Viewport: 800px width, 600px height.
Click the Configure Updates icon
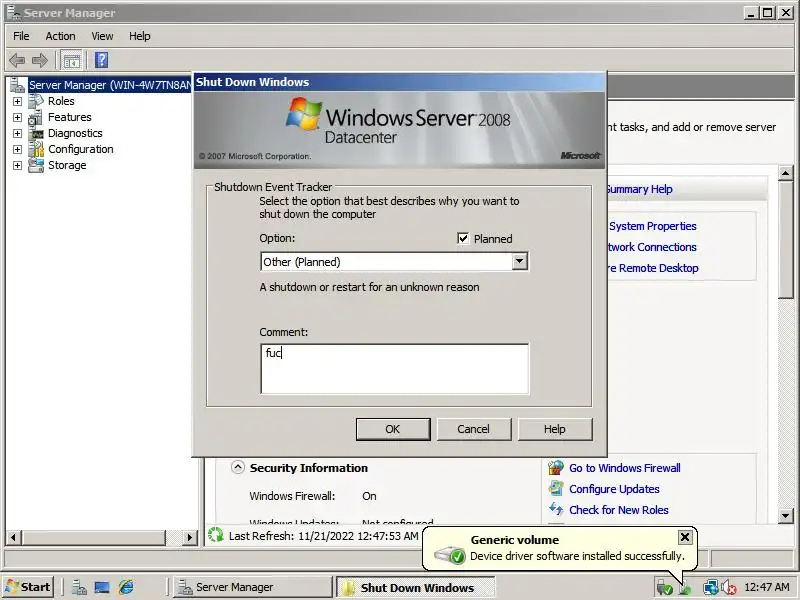click(x=556, y=488)
